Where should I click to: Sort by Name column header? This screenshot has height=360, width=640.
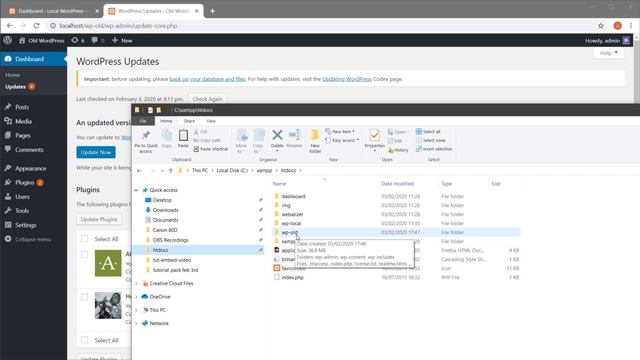pos(279,184)
